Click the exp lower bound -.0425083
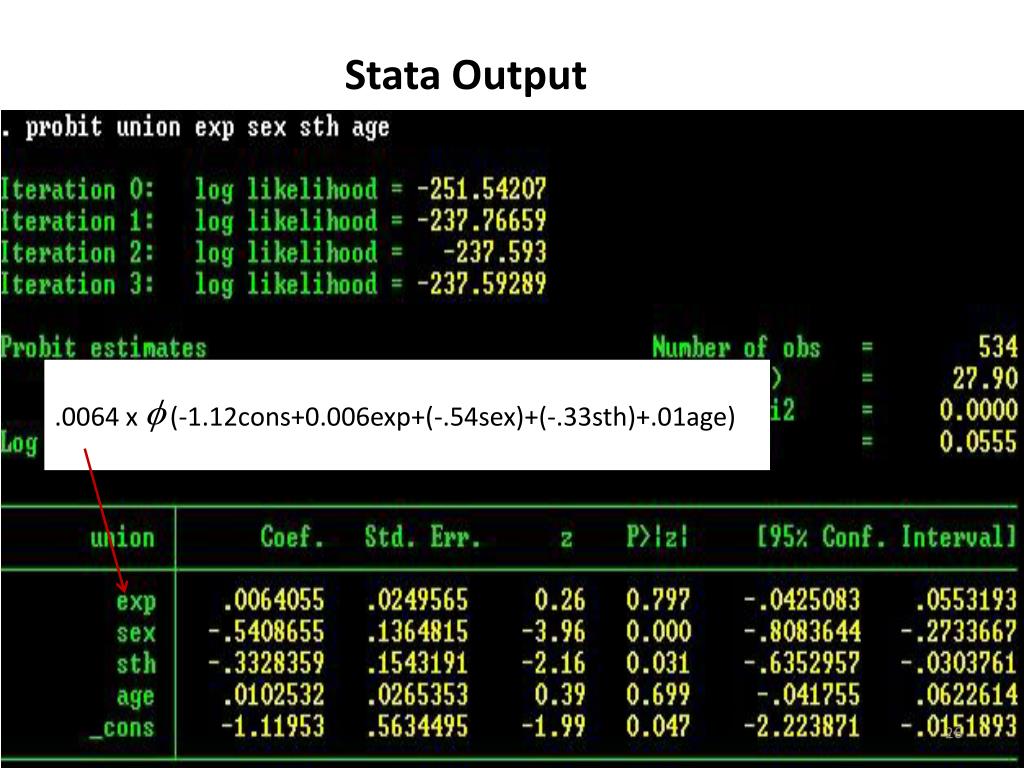The height and width of the screenshot is (768, 1024). pos(802,600)
